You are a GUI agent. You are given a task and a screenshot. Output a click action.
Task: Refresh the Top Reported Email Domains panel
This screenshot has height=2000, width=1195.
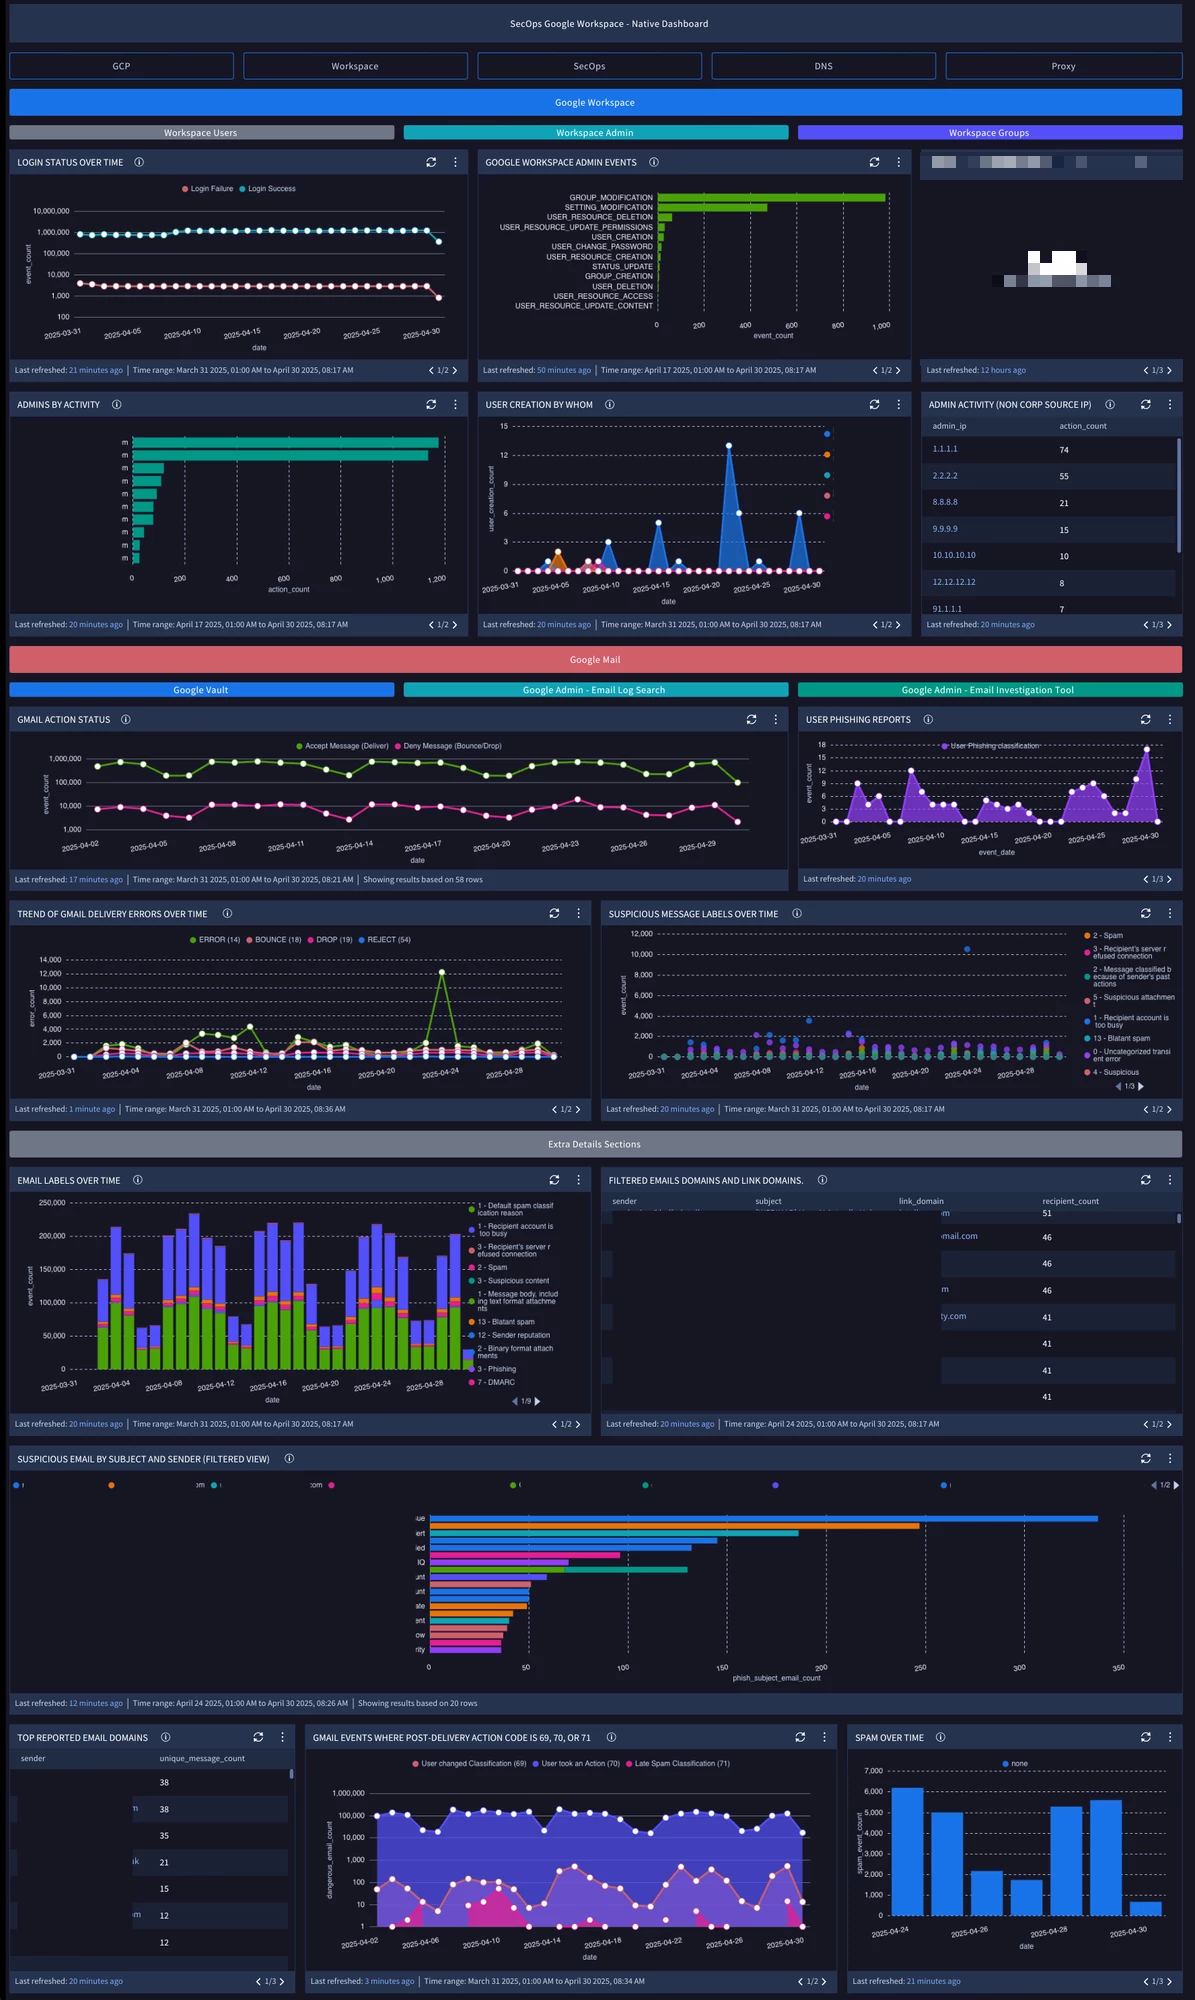click(x=258, y=1737)
